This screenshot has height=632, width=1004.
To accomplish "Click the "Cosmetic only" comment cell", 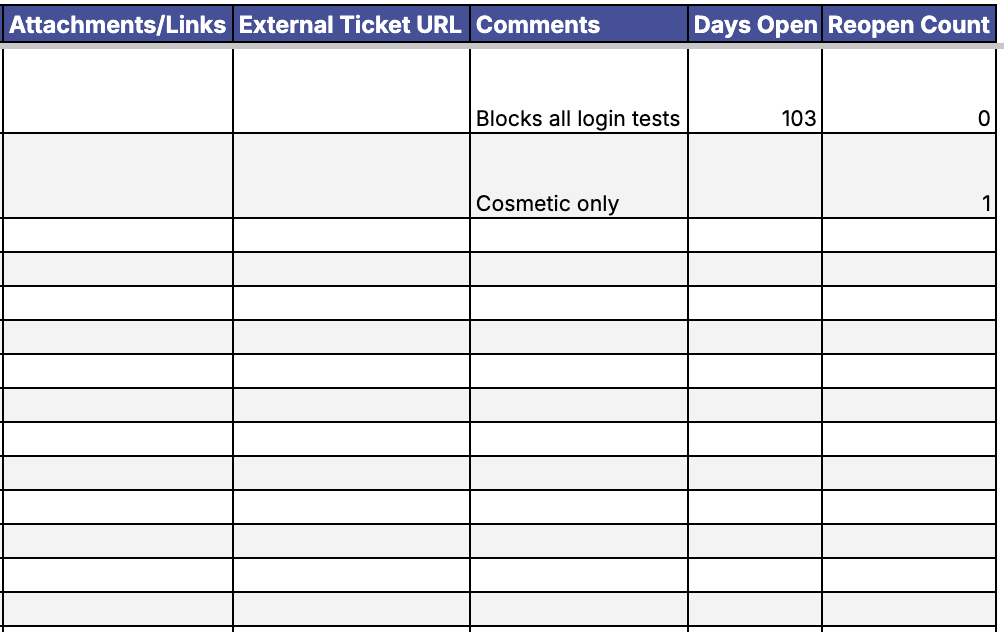I will click(x=579, y=177).
